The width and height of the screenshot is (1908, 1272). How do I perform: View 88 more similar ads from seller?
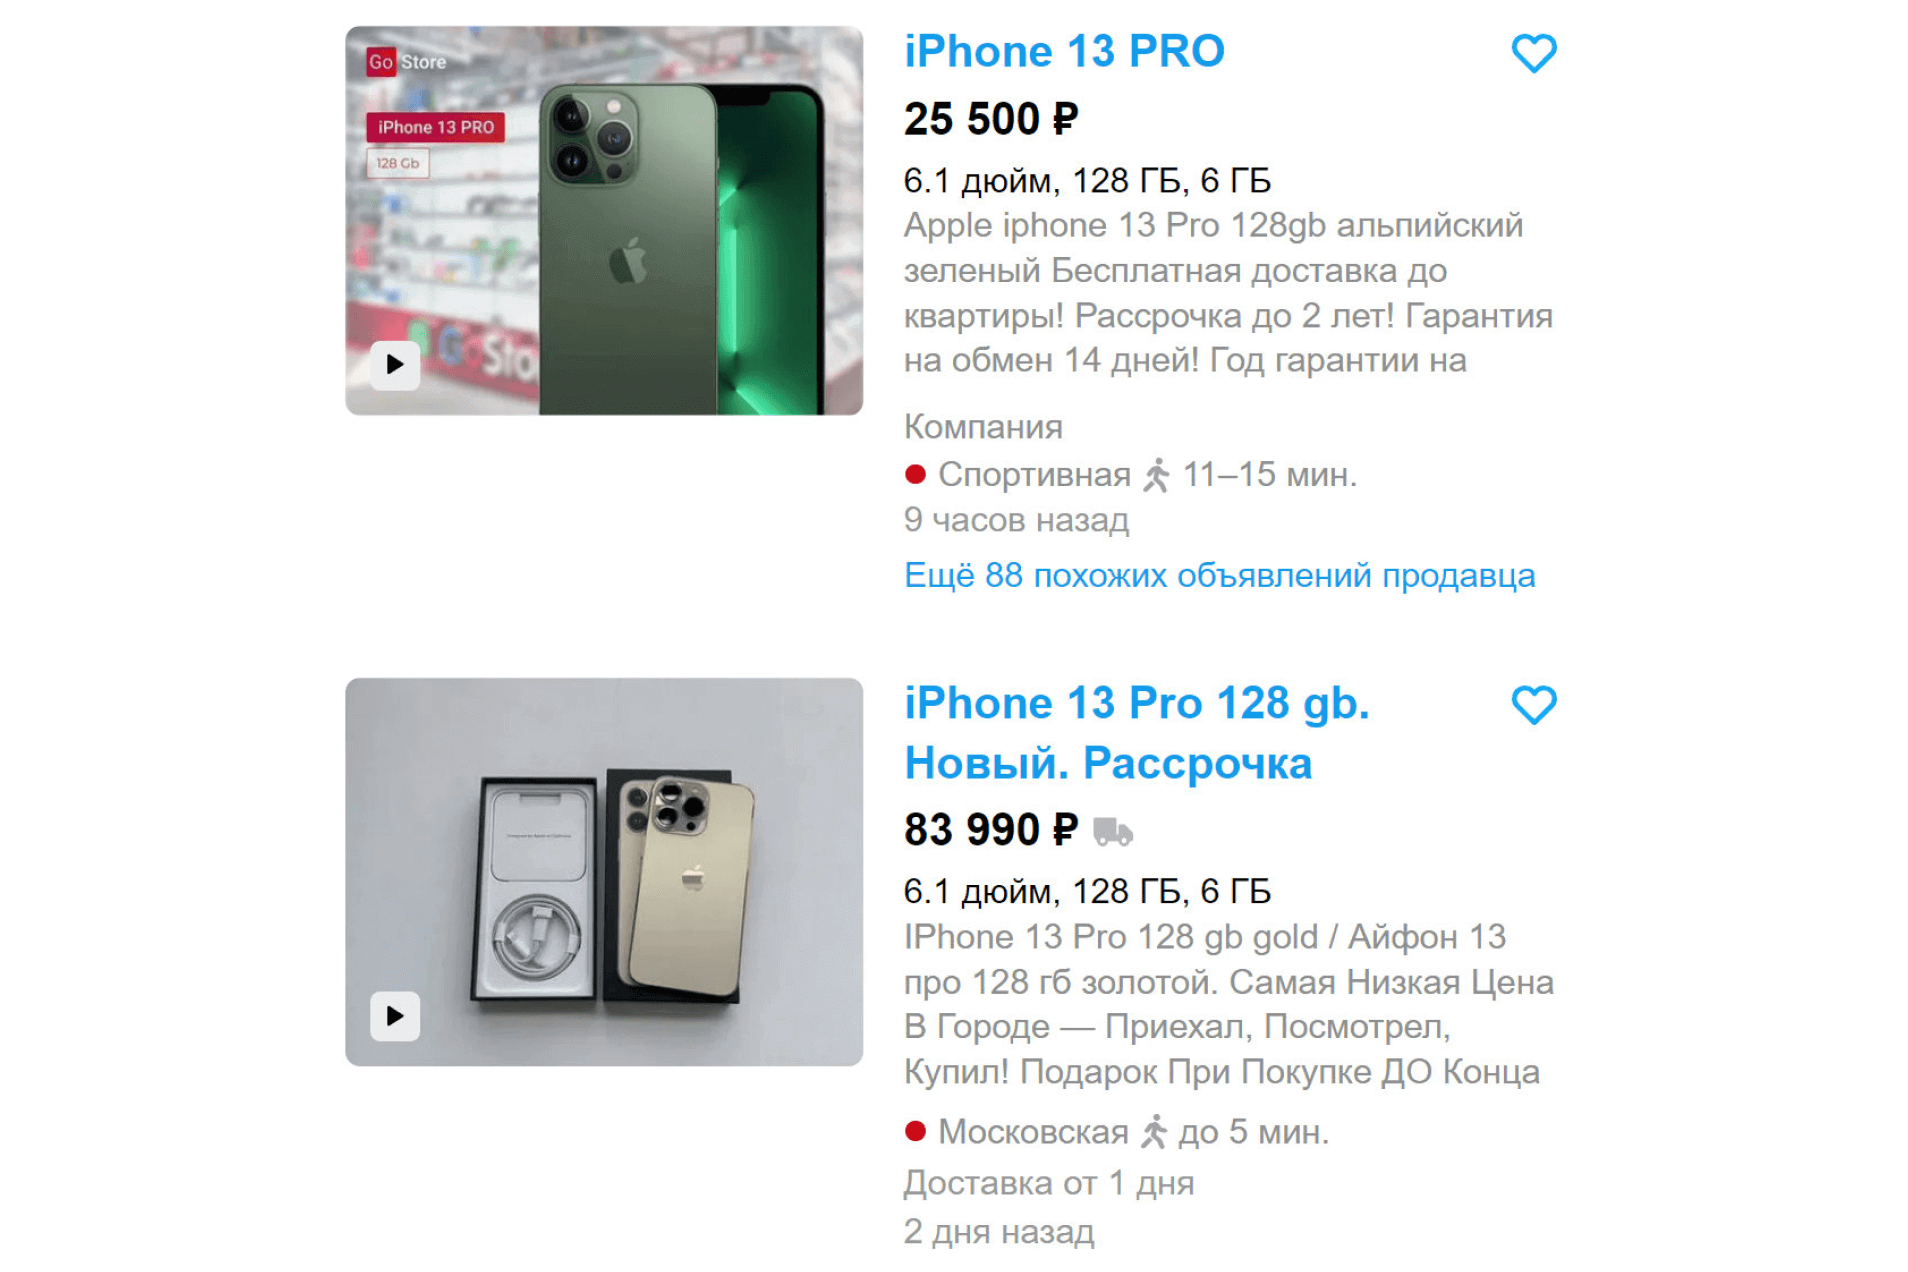click(1218, 575)
